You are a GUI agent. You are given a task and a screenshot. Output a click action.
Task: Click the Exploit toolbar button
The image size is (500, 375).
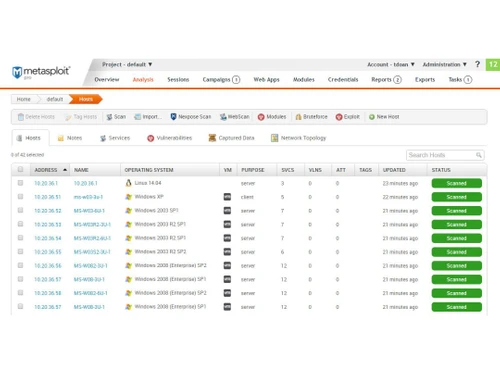pos(348,117)
